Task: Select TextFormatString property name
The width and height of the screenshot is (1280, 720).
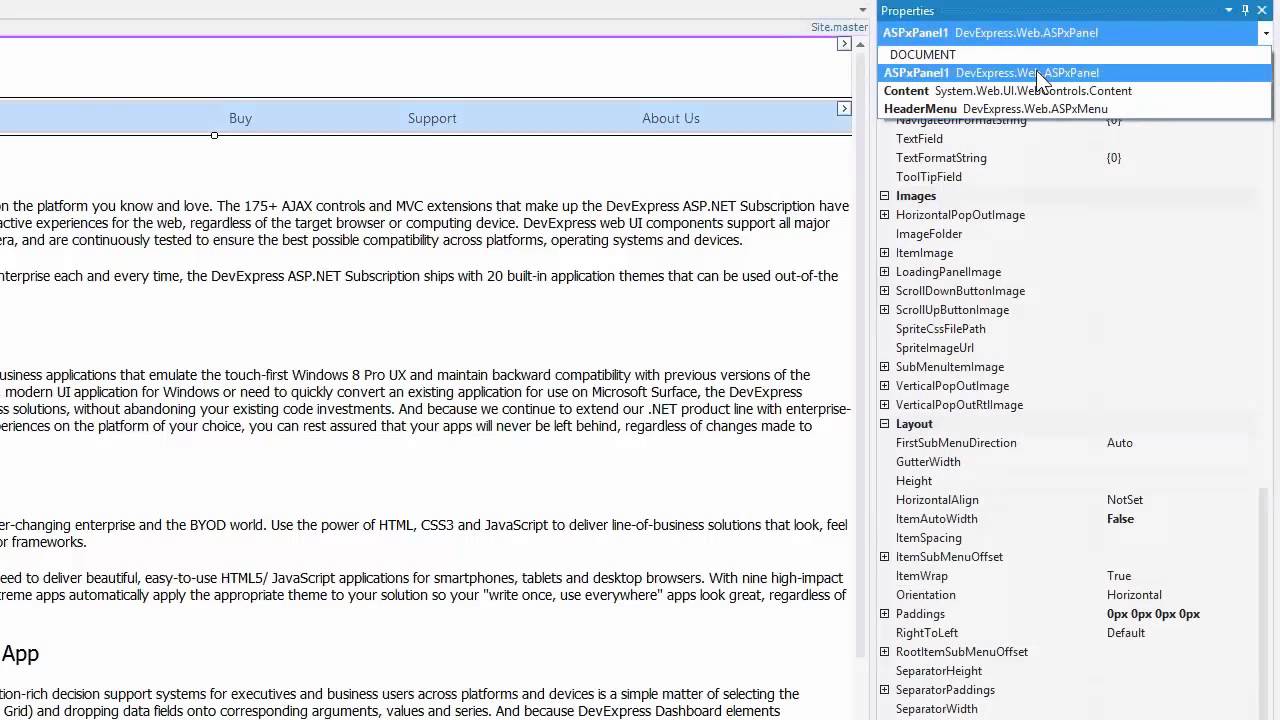Action: (941, 158)
